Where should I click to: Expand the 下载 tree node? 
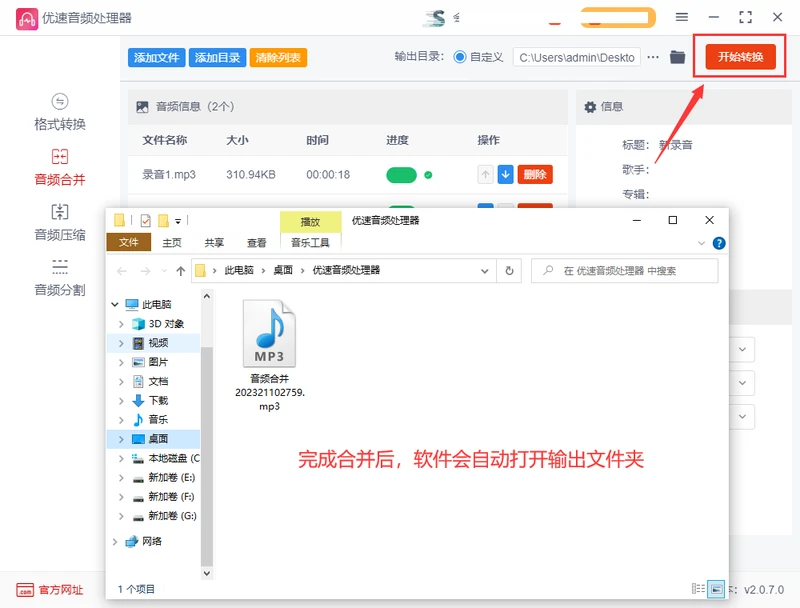coord(121,401)
